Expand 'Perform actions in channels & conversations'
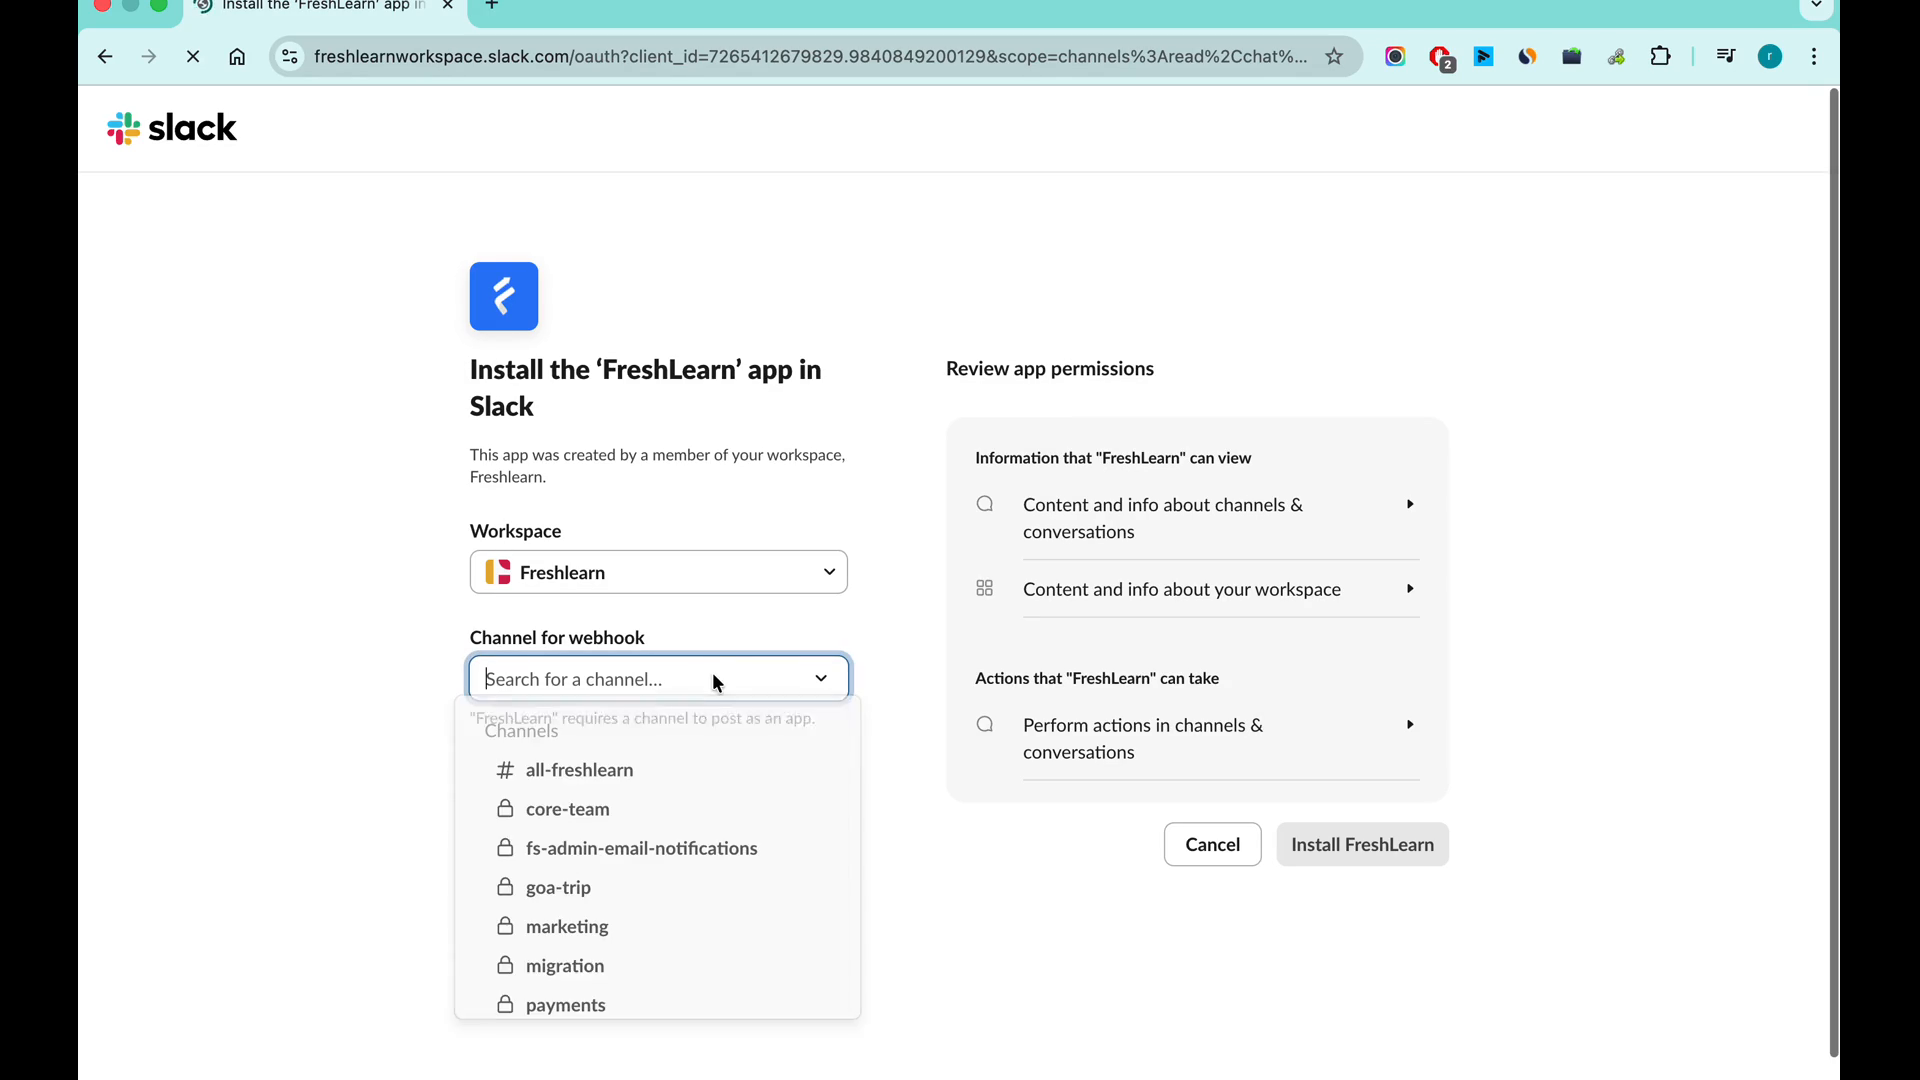The height and width of the screenshot is (1080, 1920). (x=1409, y=725)
